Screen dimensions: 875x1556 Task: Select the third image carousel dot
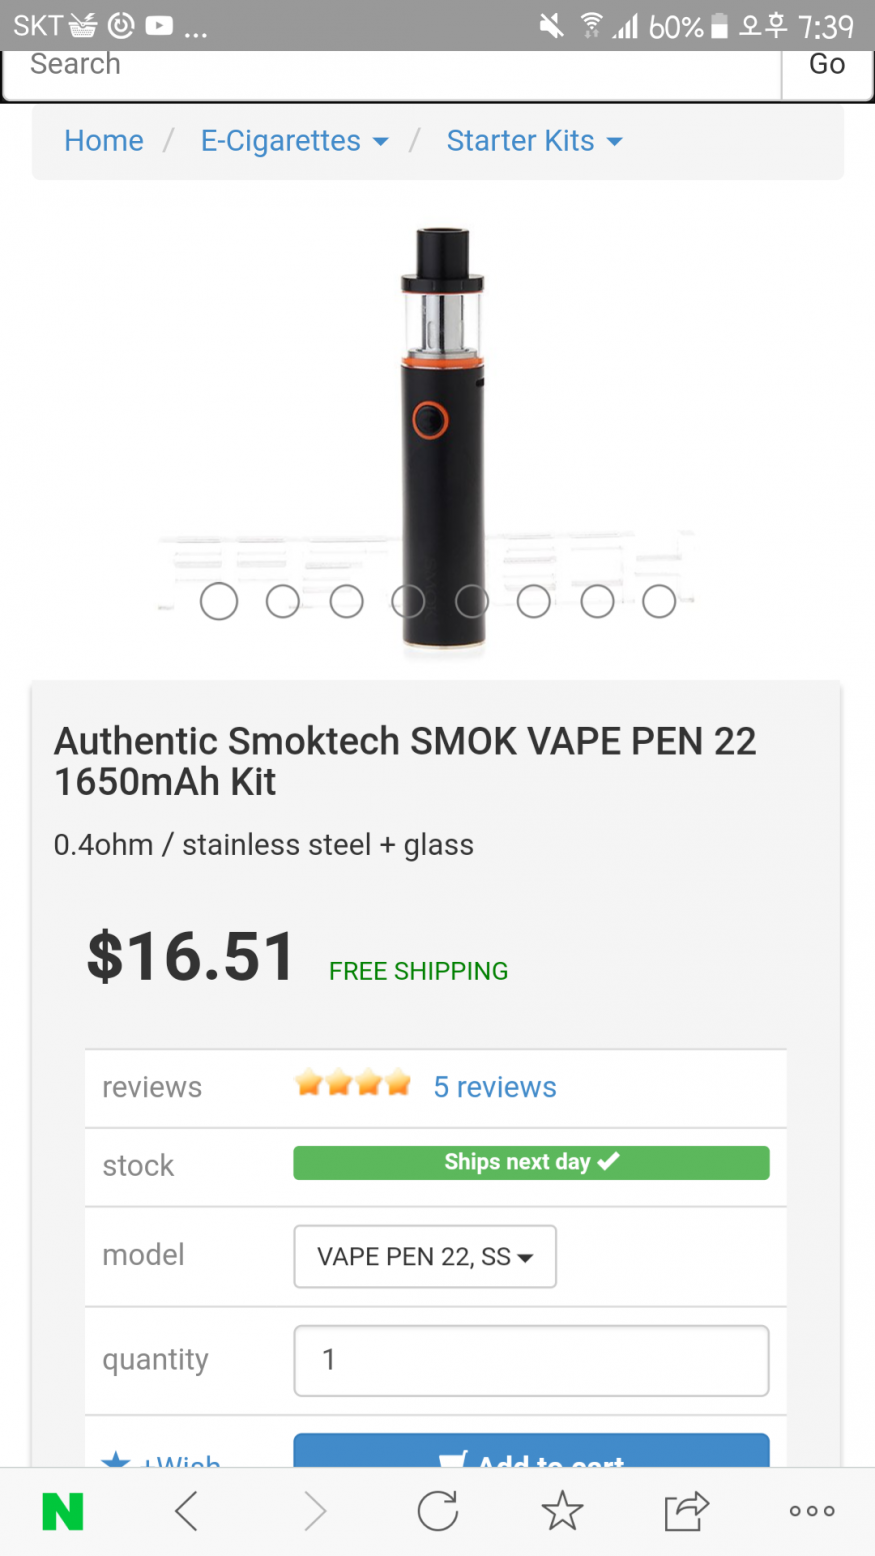[x=346, y=602]
